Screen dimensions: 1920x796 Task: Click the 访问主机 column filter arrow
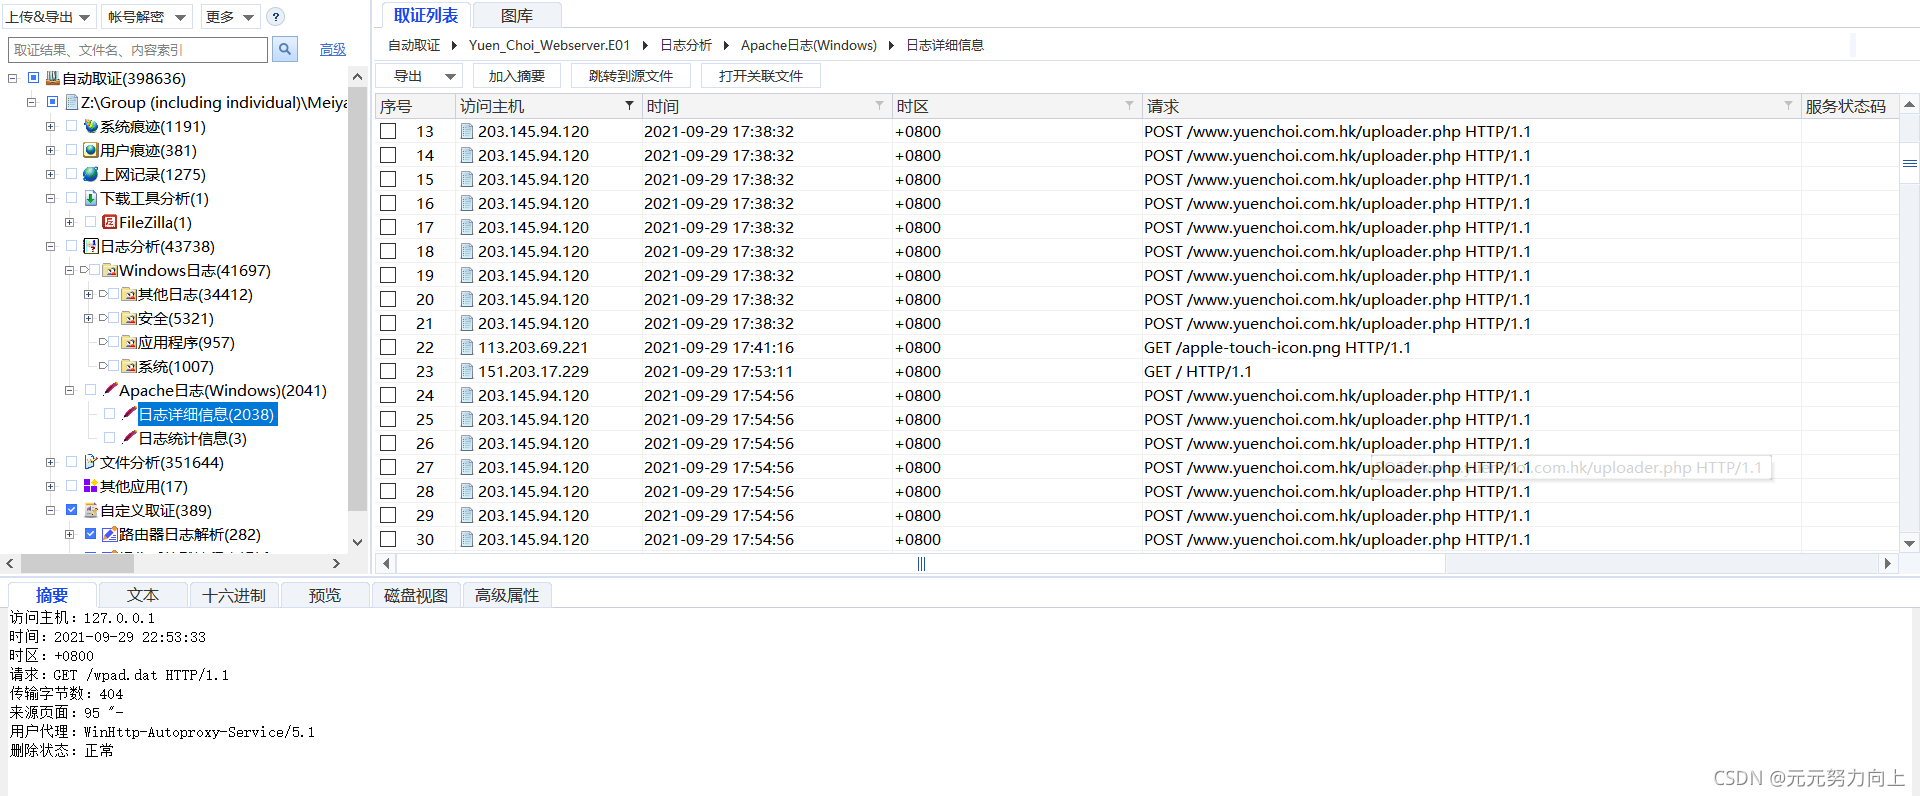(629, 105)
